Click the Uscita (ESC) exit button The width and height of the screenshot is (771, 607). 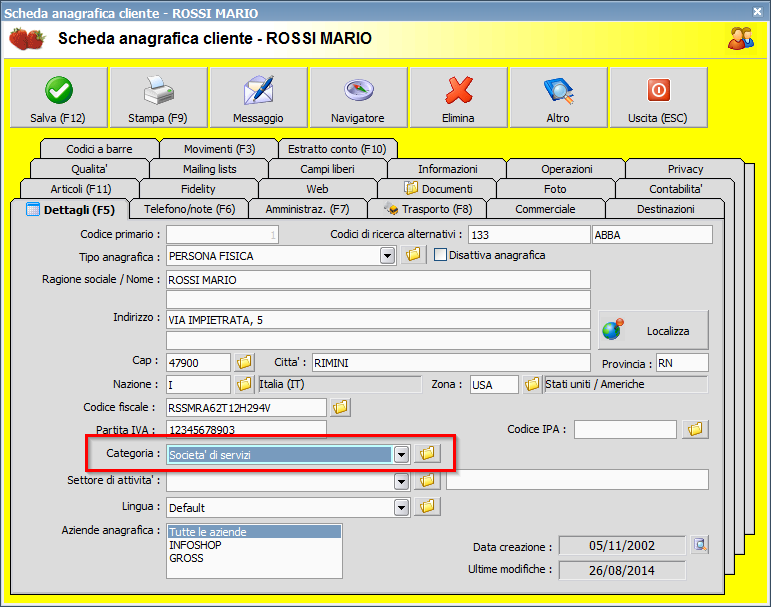[x=658, y=97]
